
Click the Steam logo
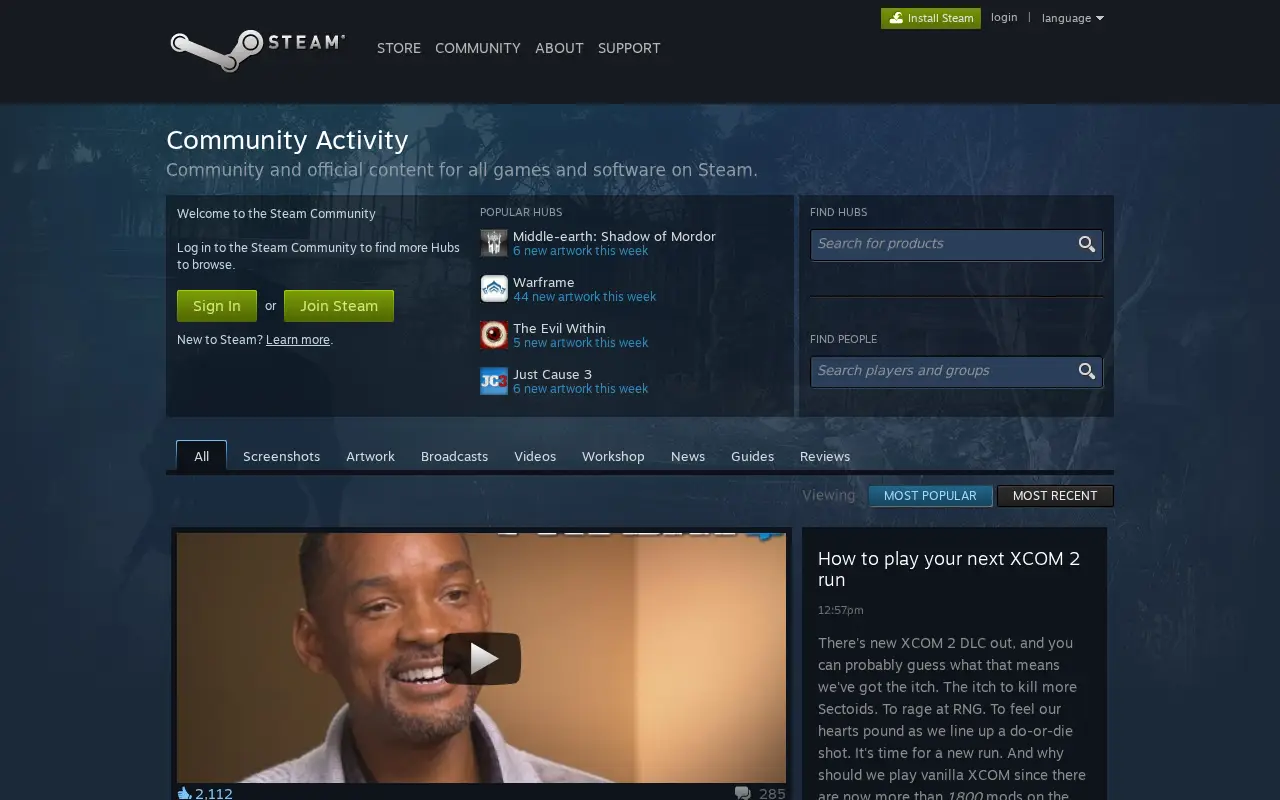click(x=257, y=50)
